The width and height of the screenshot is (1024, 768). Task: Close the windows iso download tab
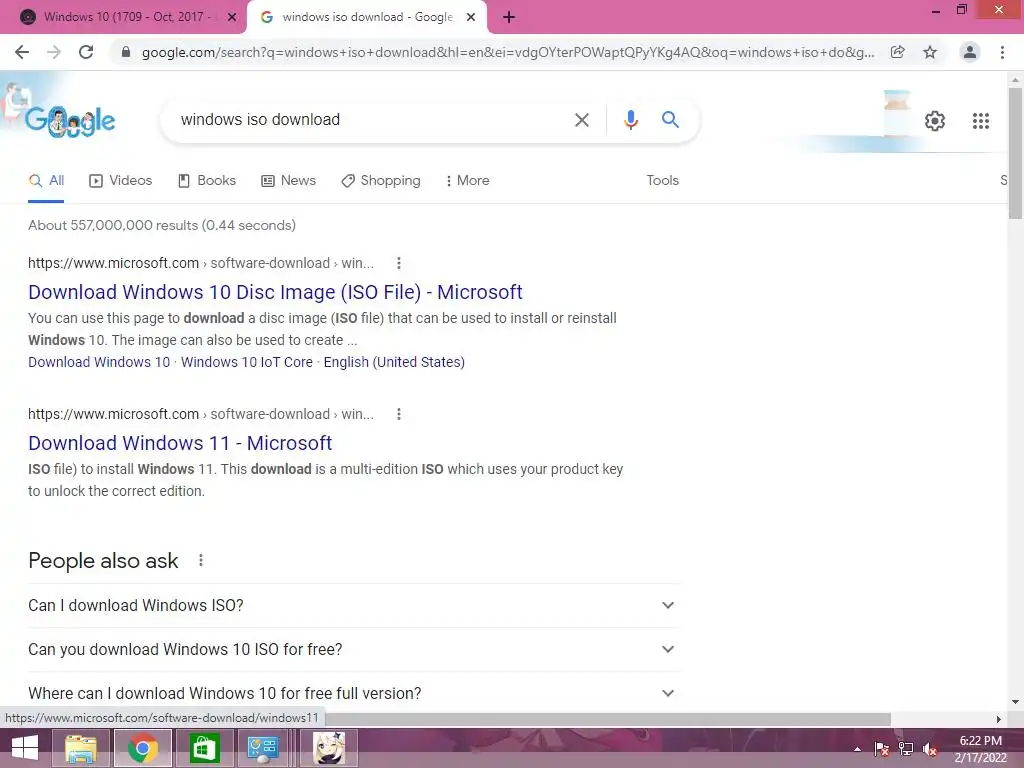pos(471,18)
